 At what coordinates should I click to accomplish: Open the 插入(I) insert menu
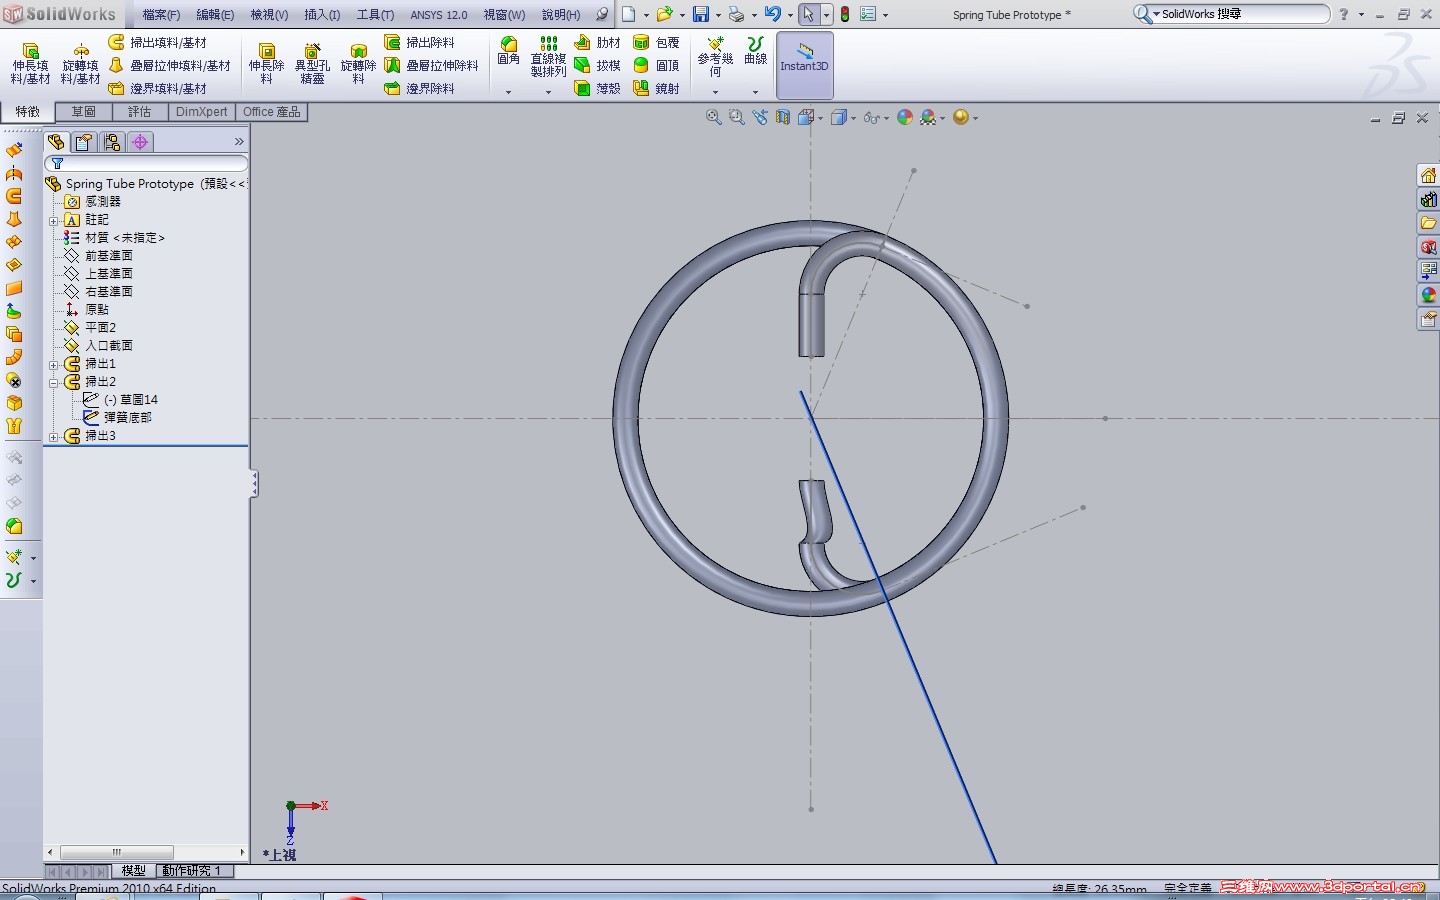322,15
